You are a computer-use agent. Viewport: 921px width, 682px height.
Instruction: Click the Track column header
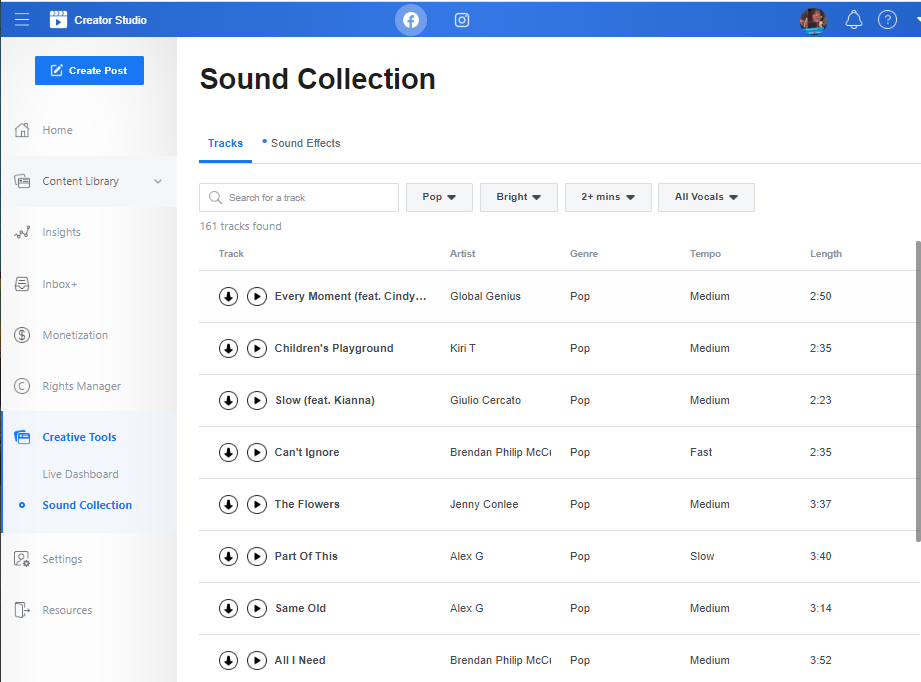click(x=231, y=254)
